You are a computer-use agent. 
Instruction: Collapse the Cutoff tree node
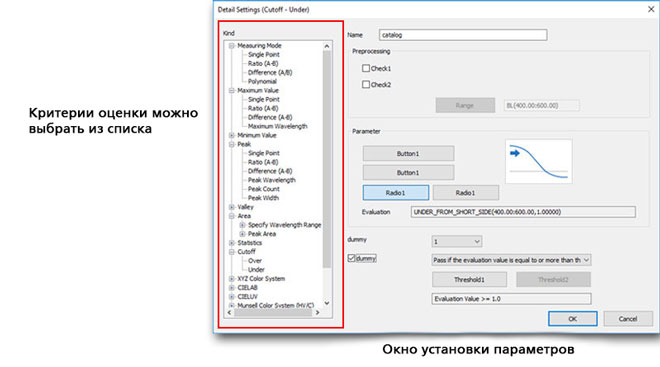(x=232, y=252)
